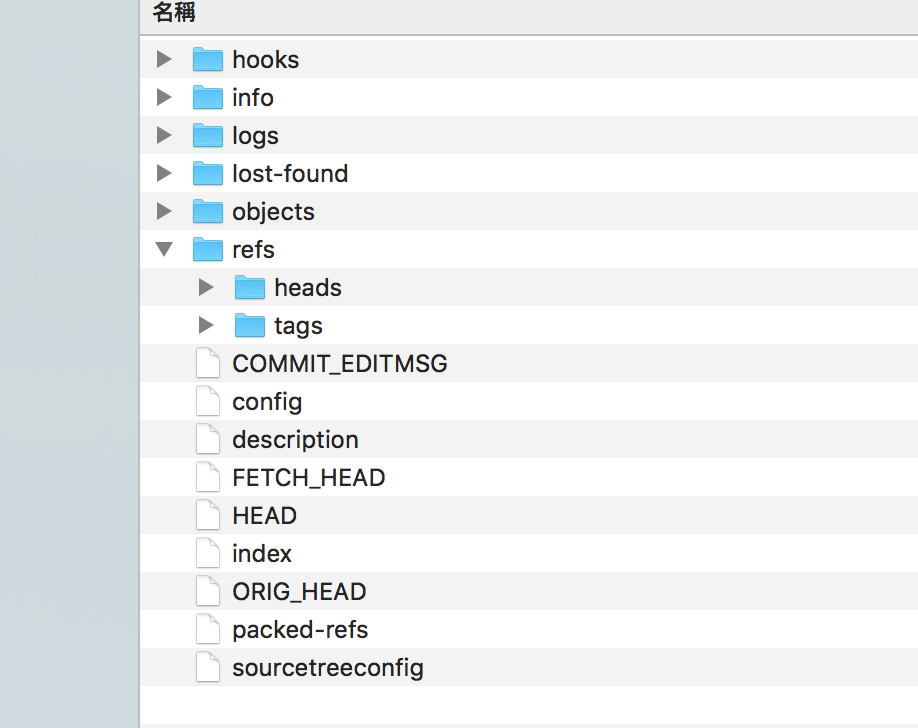Image resolution: width=918 pixels, height=728 pixels.
Task: Select the config file
Action: 266,401
